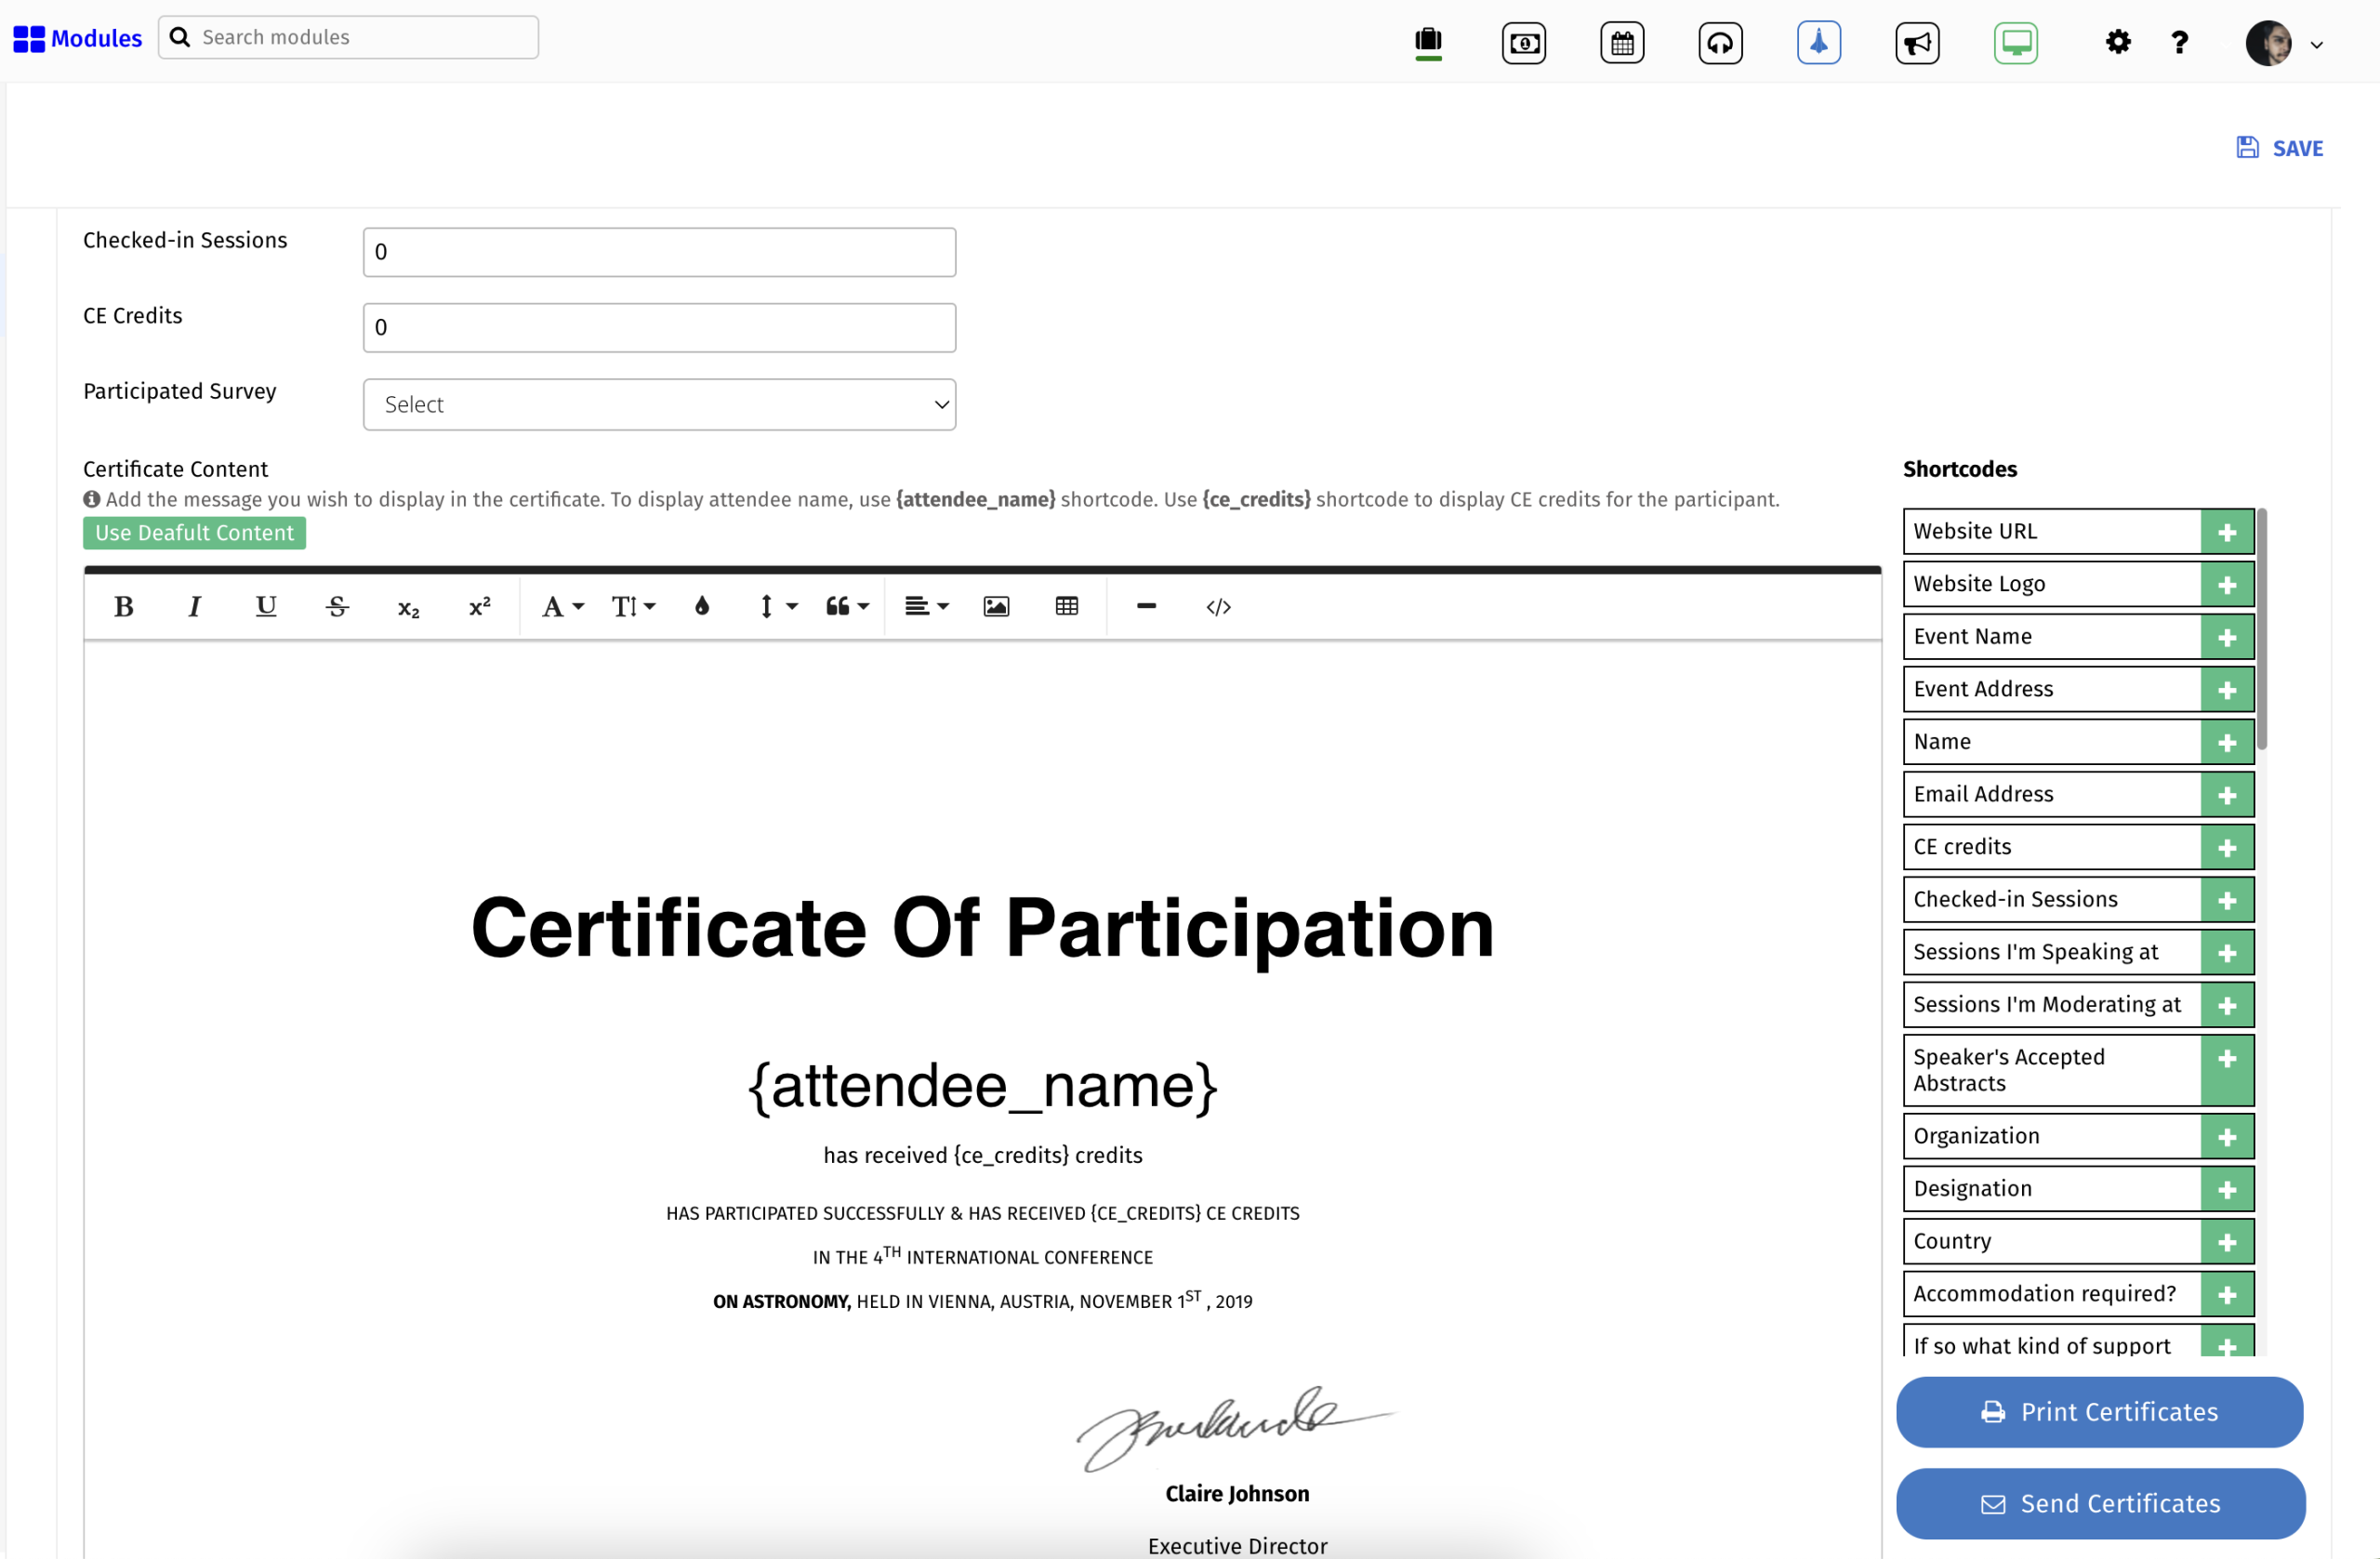2380x1559 pixels.
Task: Open the calendar module icon
Action: coord(1621,43)
